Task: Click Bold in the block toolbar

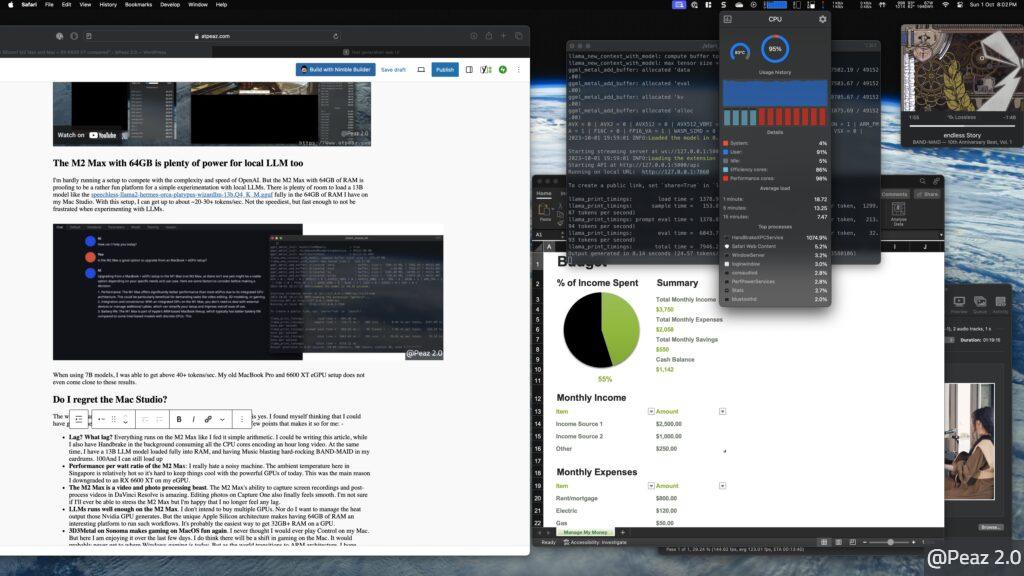Action: click(179, 419)
